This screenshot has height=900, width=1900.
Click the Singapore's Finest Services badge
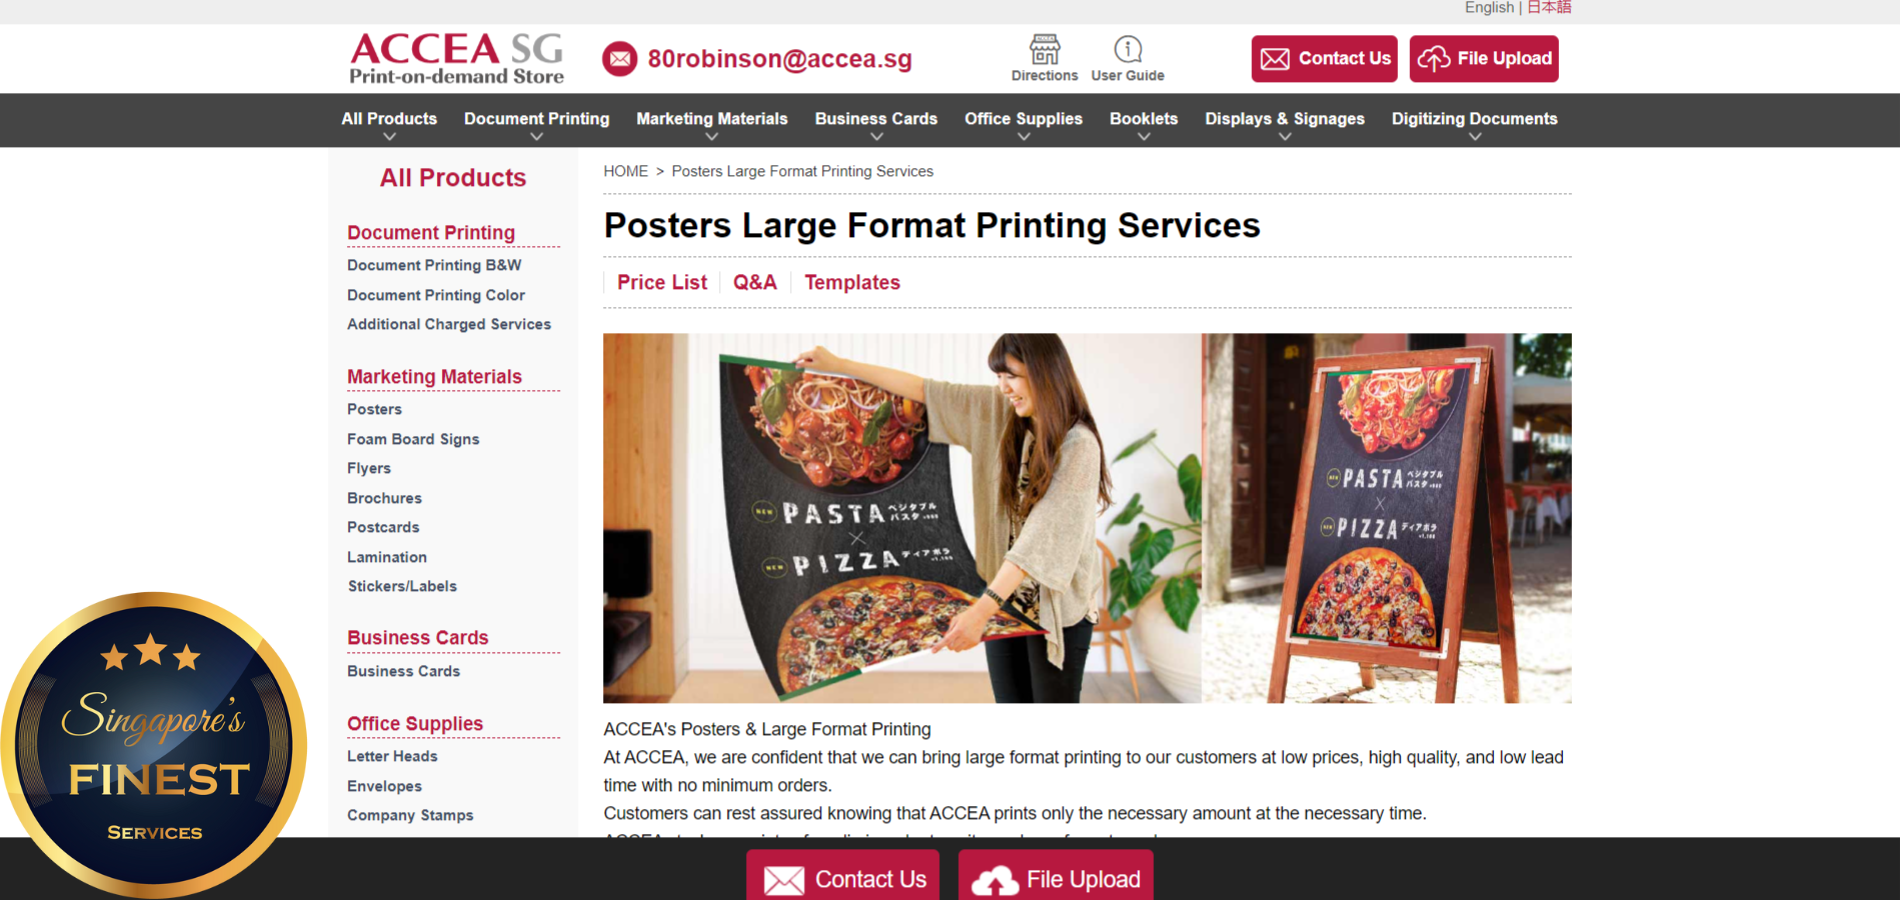coord(154,745)
